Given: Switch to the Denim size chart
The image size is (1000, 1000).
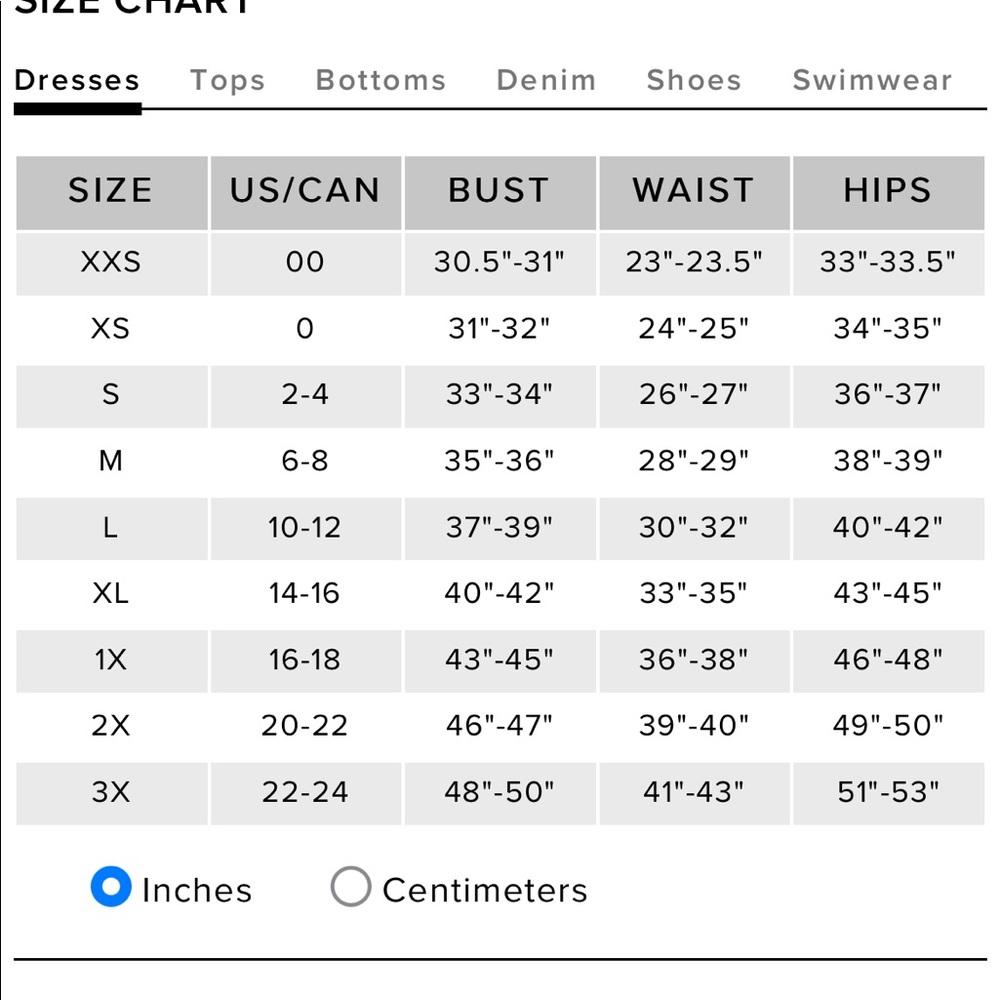Looking at the screenshot, I should [x=547, y=80].
